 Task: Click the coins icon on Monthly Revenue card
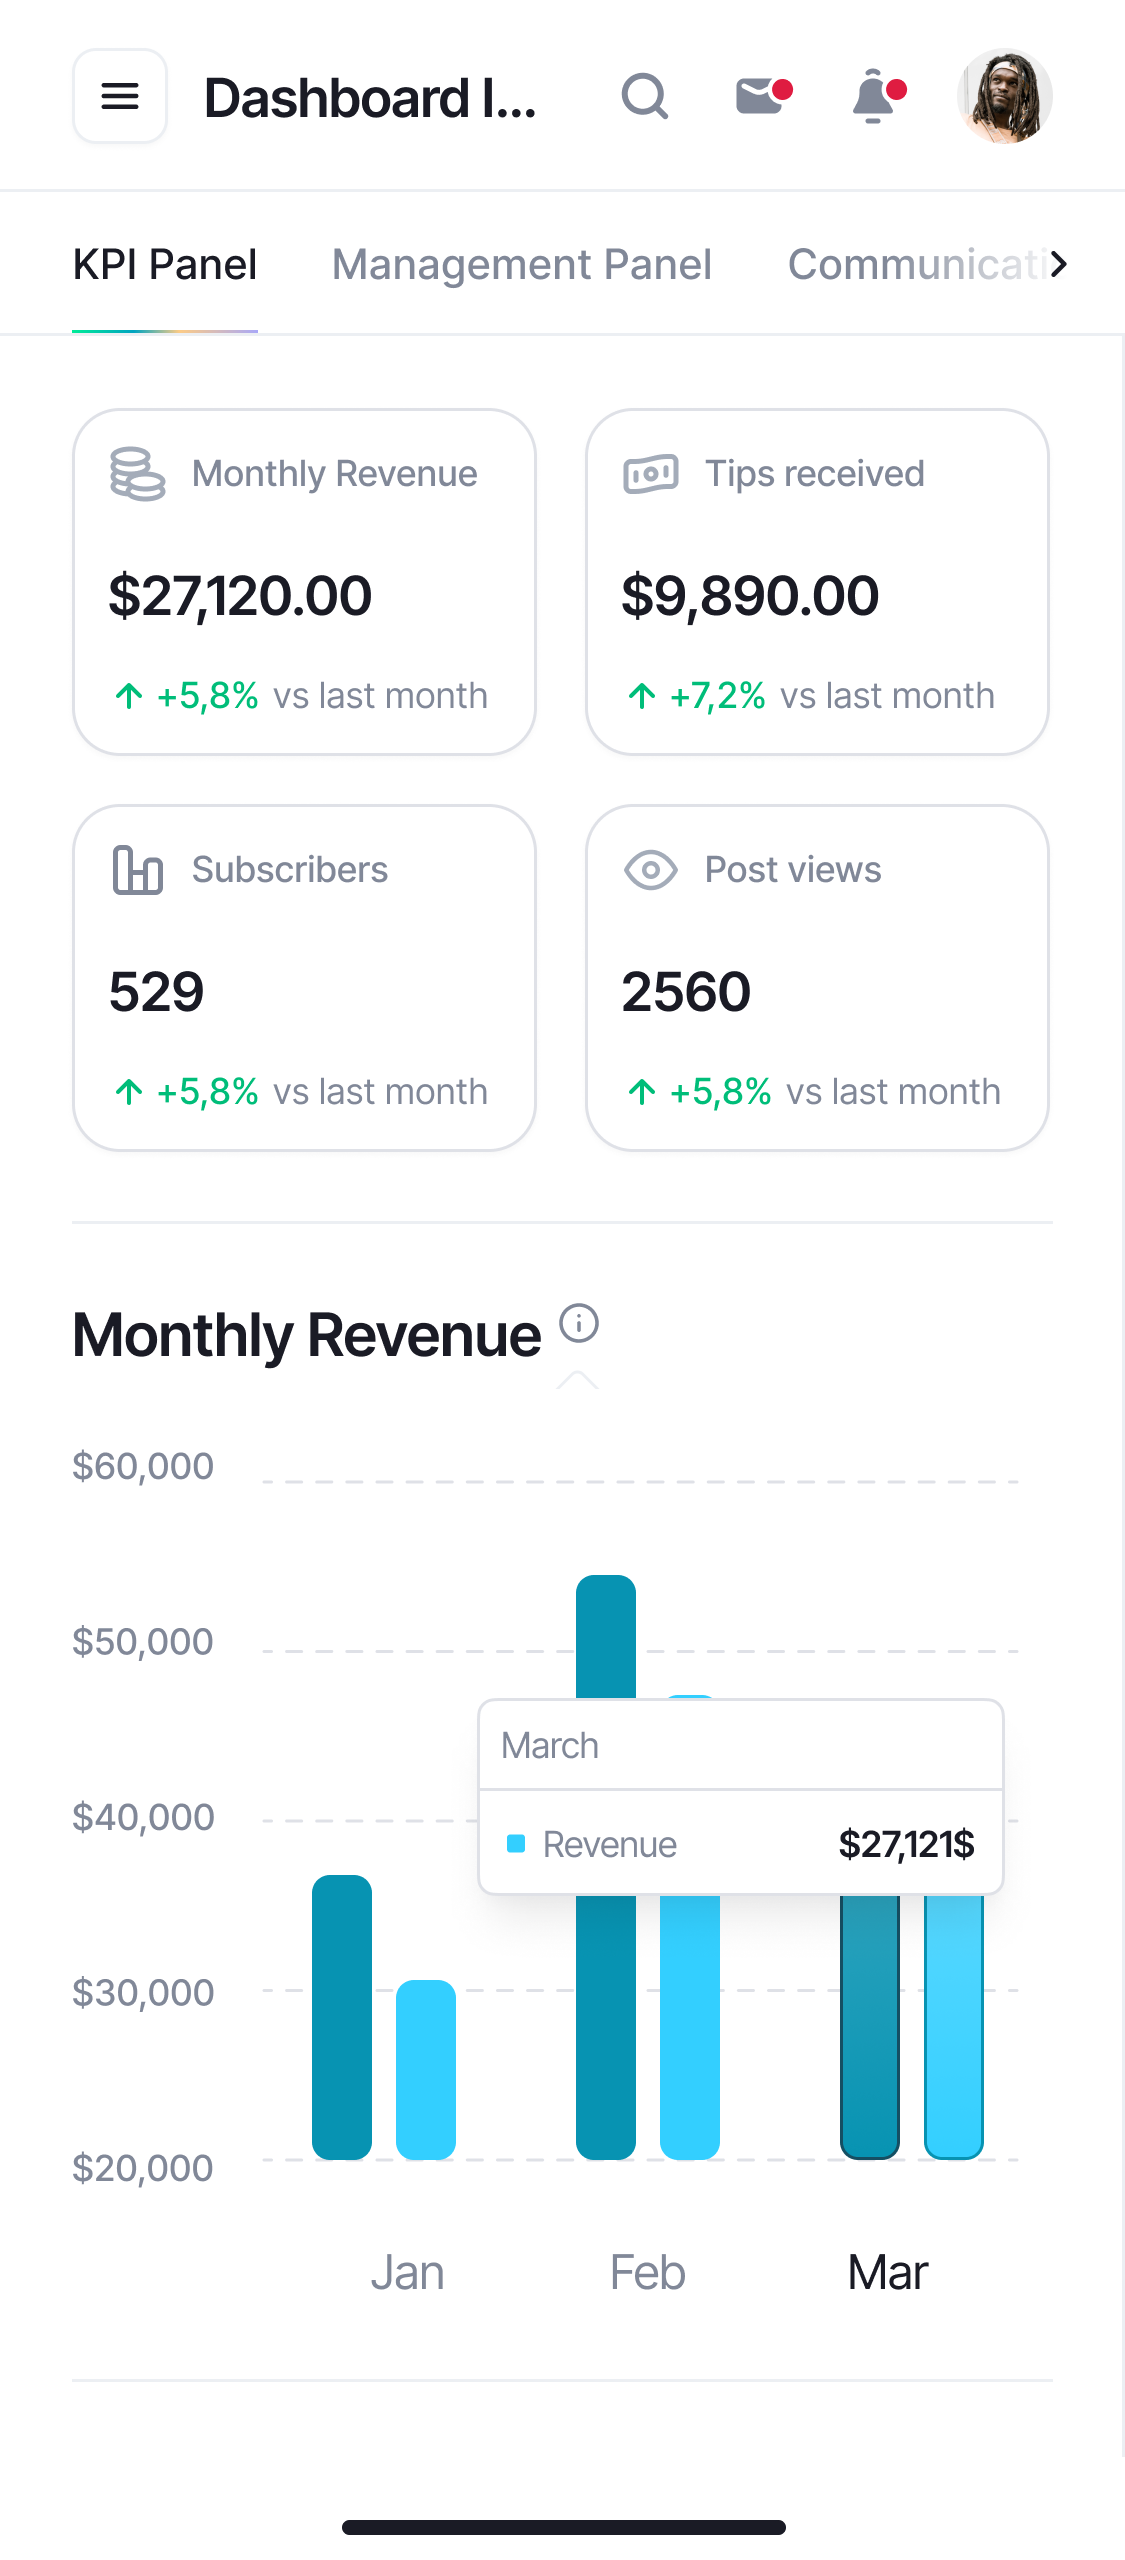click(x=137, y=474)
